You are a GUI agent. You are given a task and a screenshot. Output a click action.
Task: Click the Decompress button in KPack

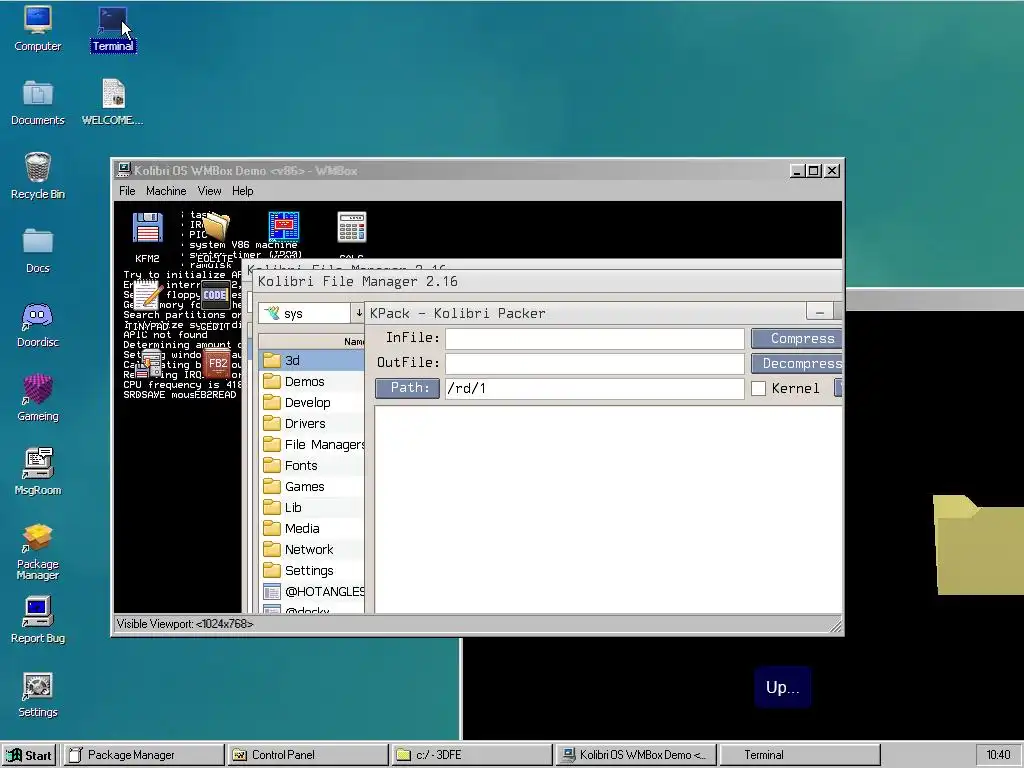click(x=797, y=363)
